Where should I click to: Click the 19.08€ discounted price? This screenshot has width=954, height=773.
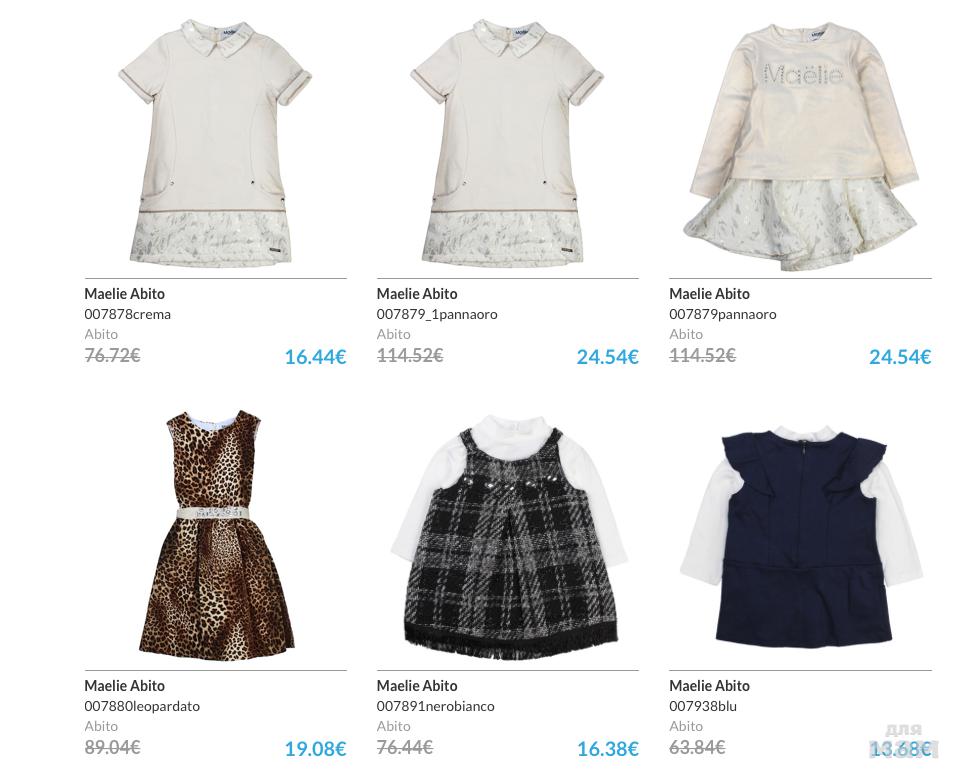click(315, 749)
